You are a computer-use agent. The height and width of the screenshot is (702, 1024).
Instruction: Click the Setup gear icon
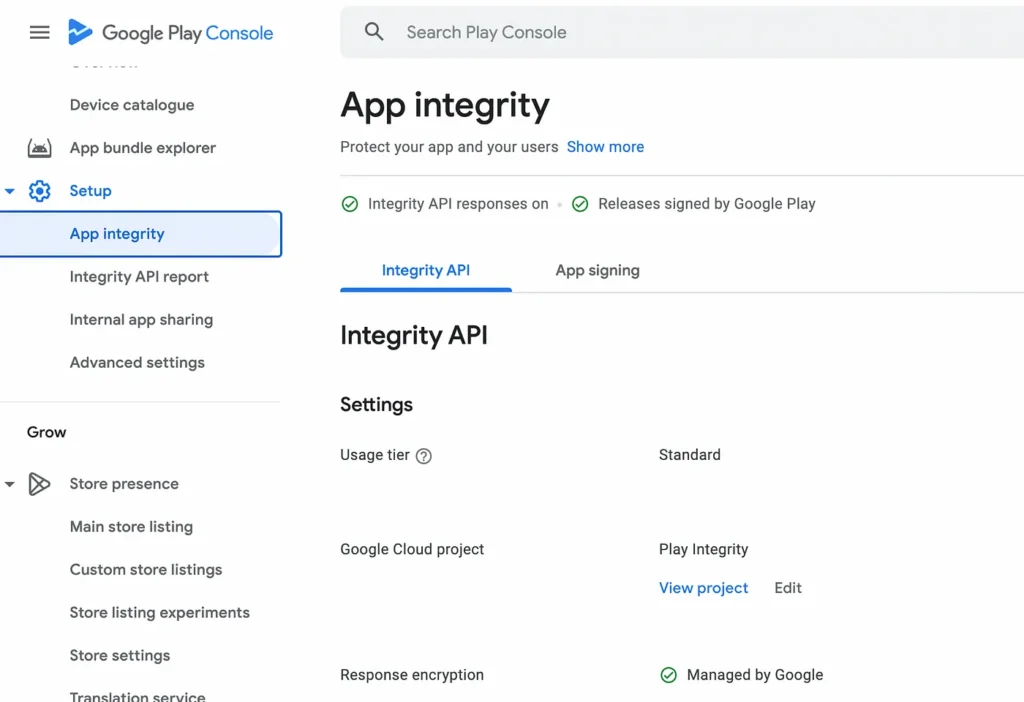click(39, 191)
